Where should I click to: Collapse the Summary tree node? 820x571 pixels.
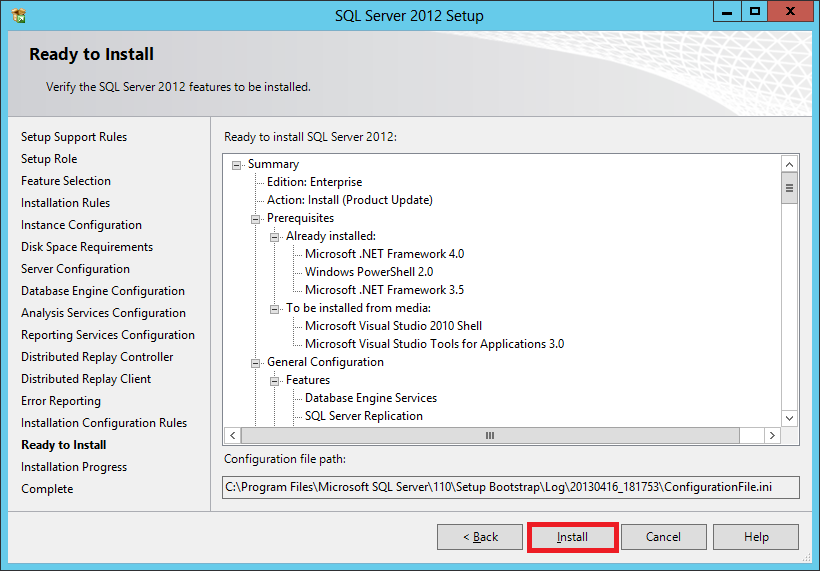tap(237, 165)
